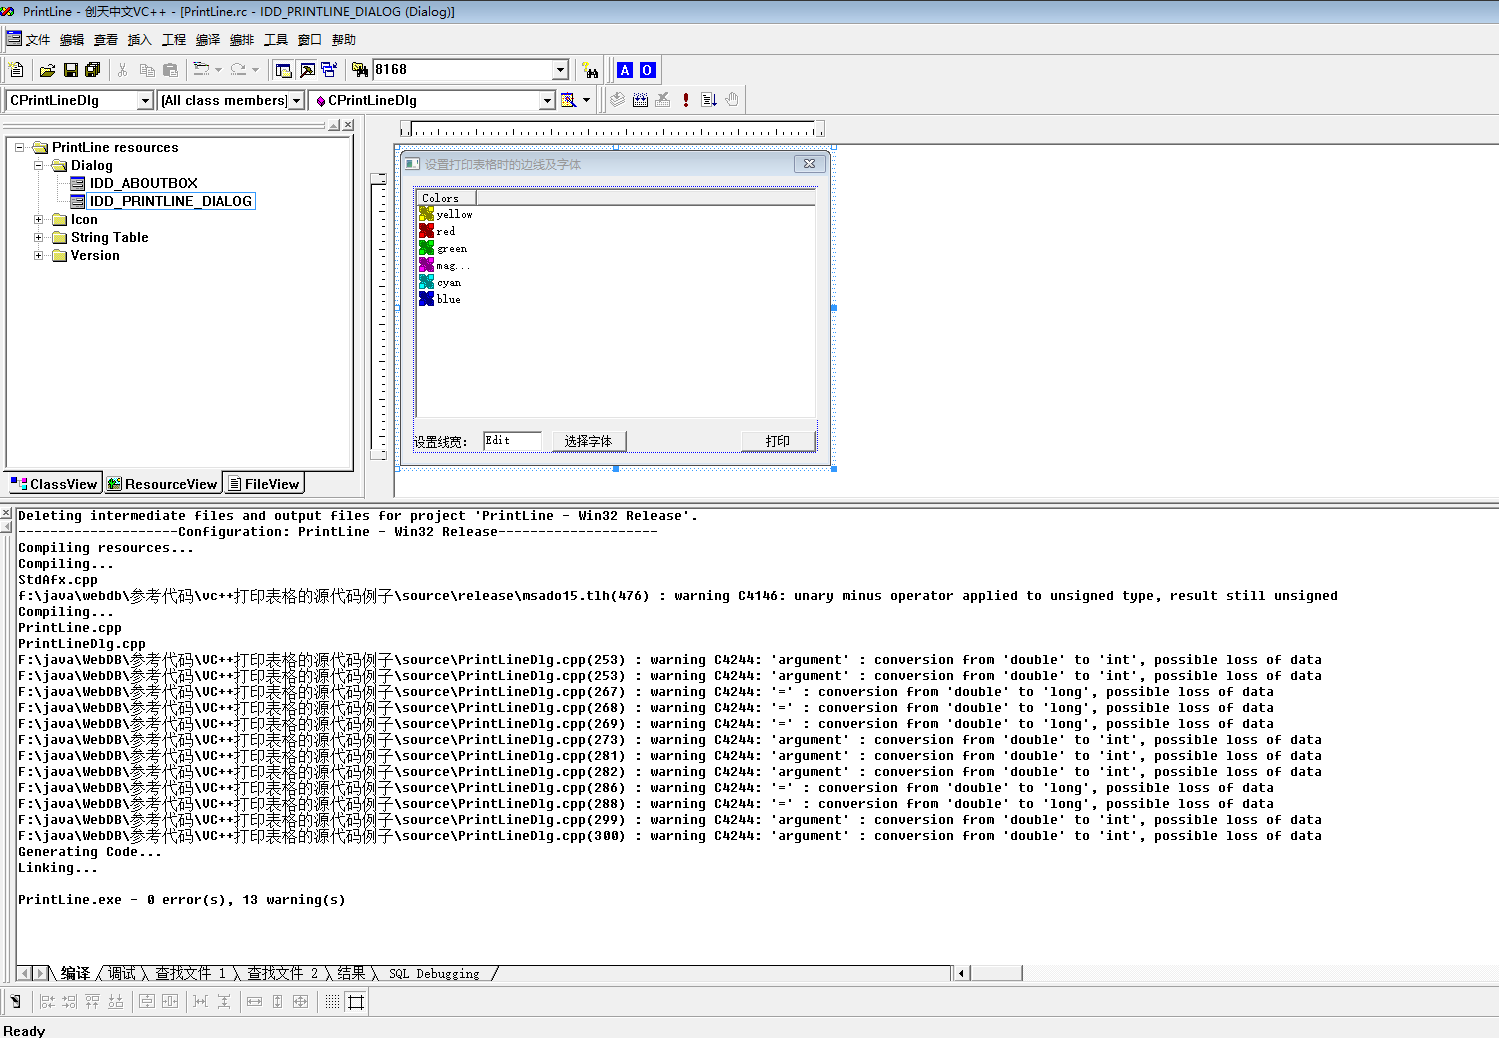Click the 打印 button in dialog
This screenshot has width=1499, height=1038.
777,441
